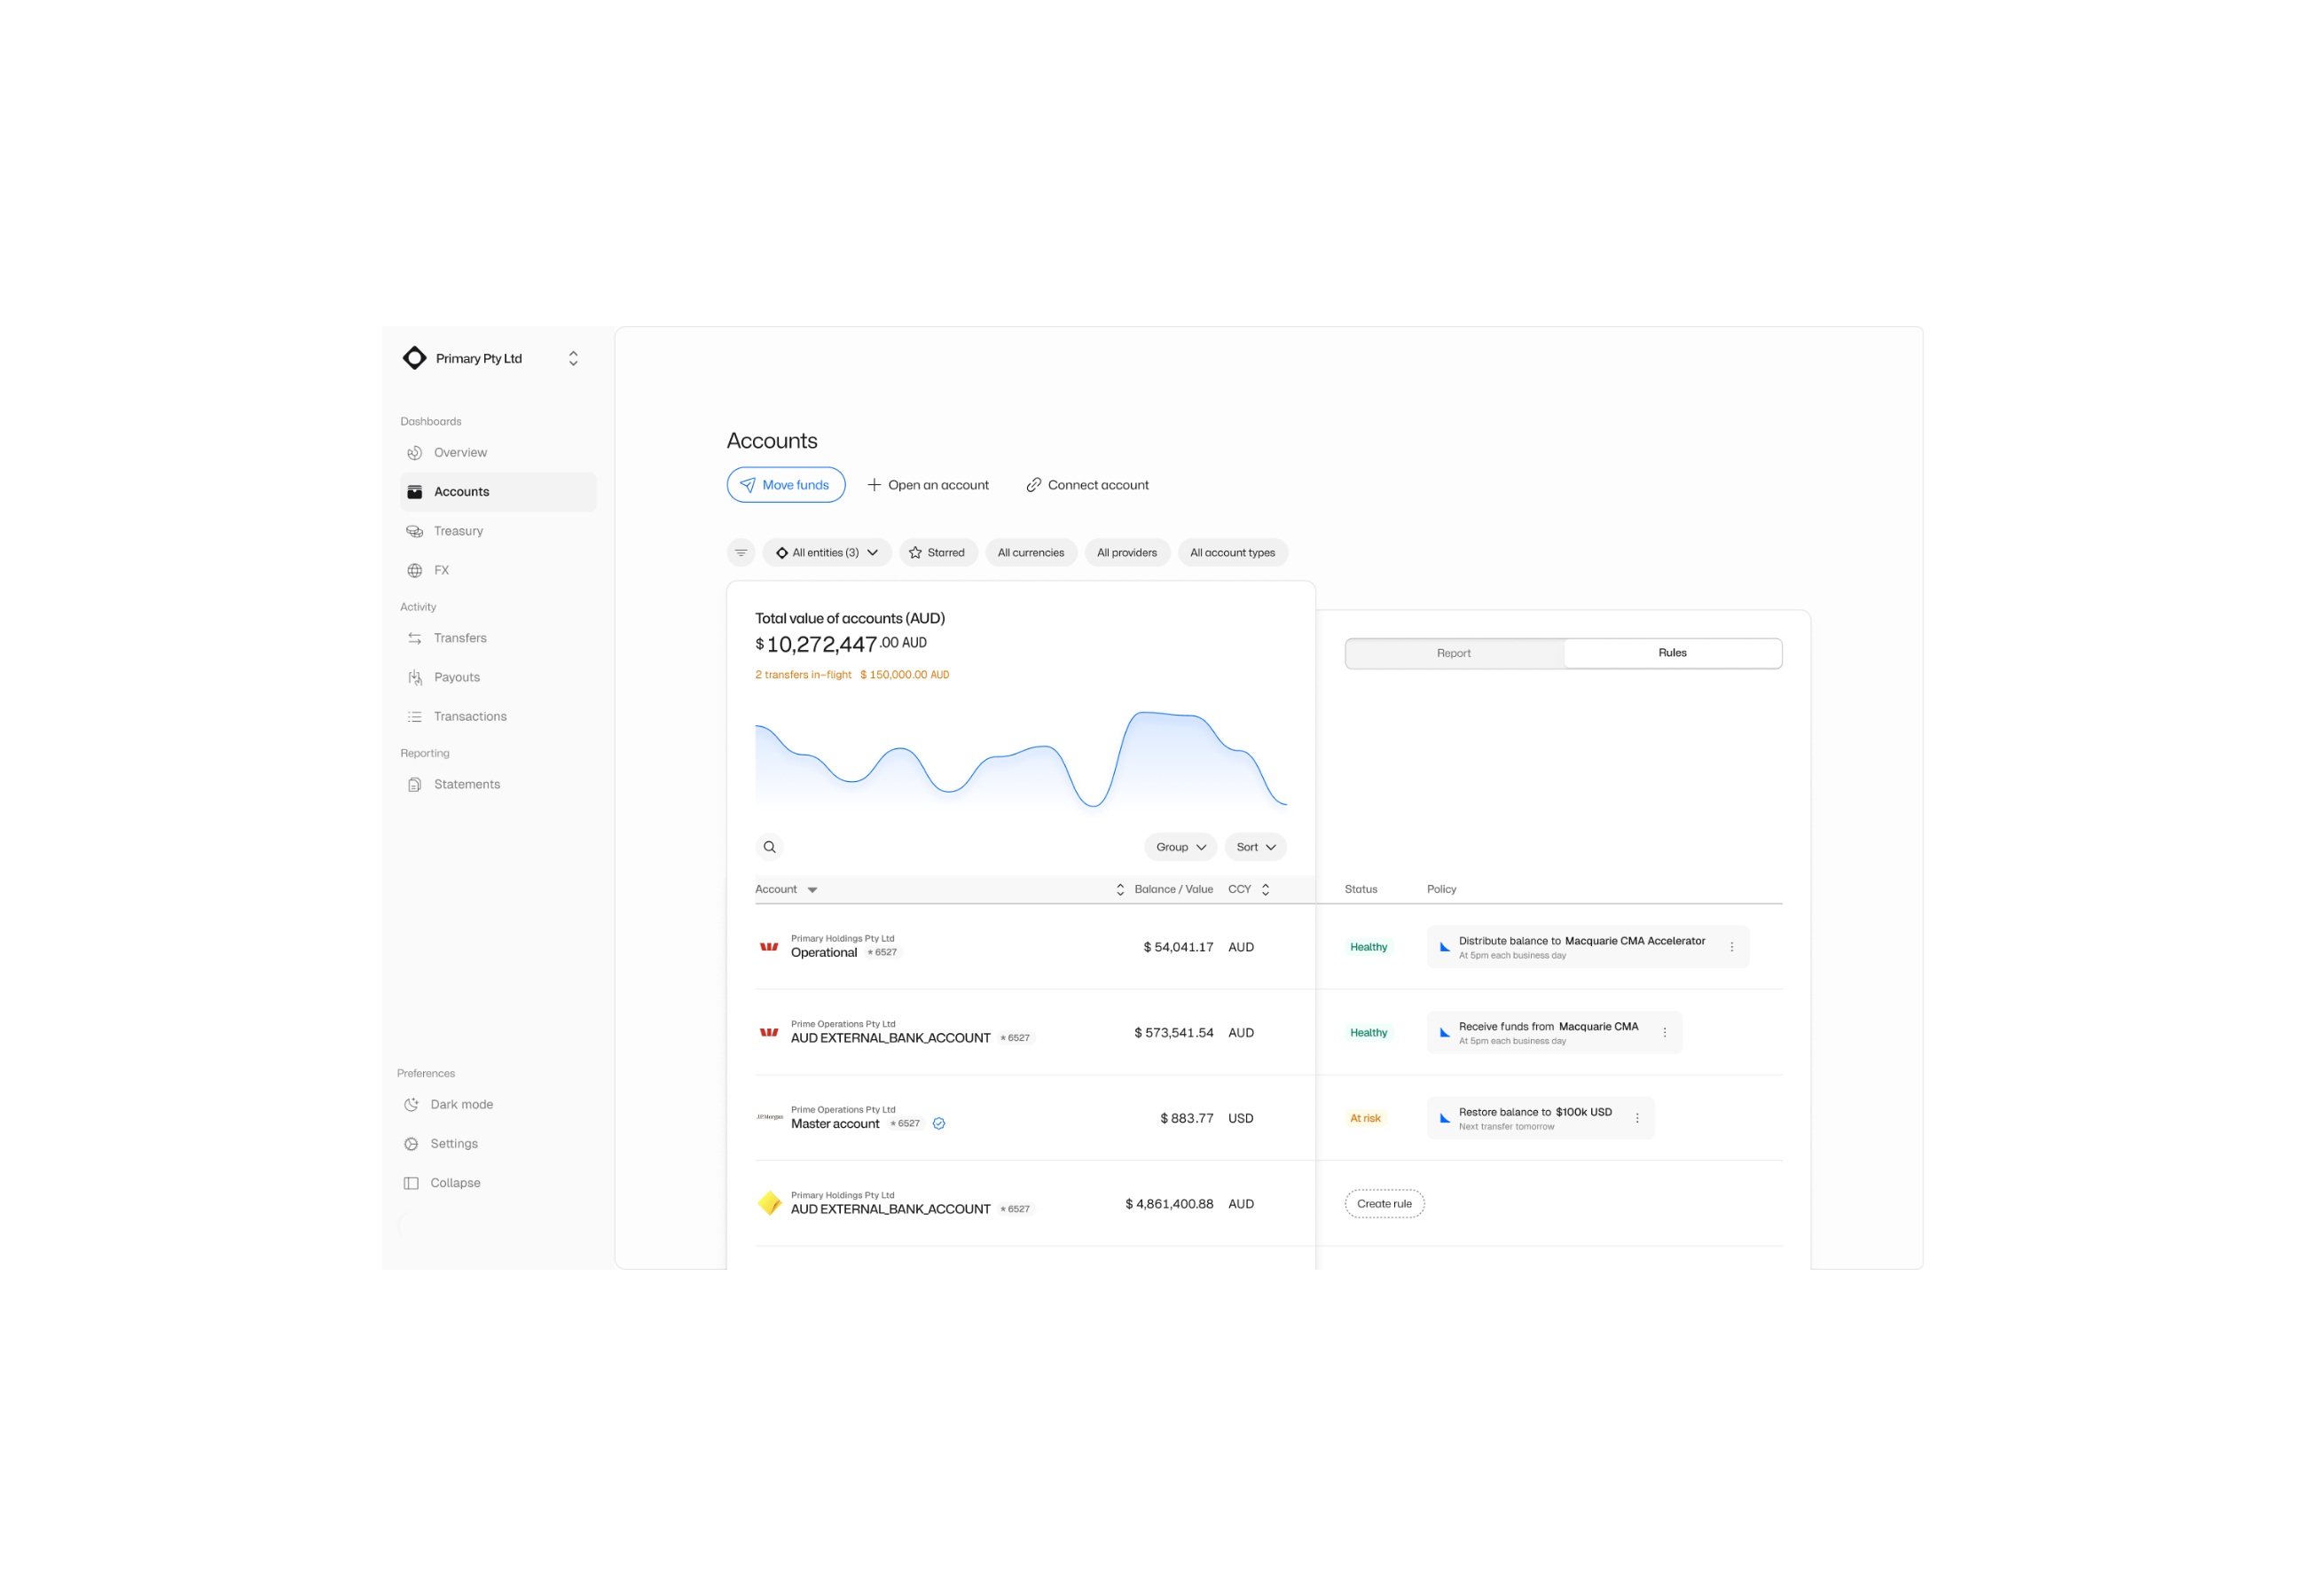Select Accounts in the sidebar
2306x1596 pixels.
coord(498,492)
